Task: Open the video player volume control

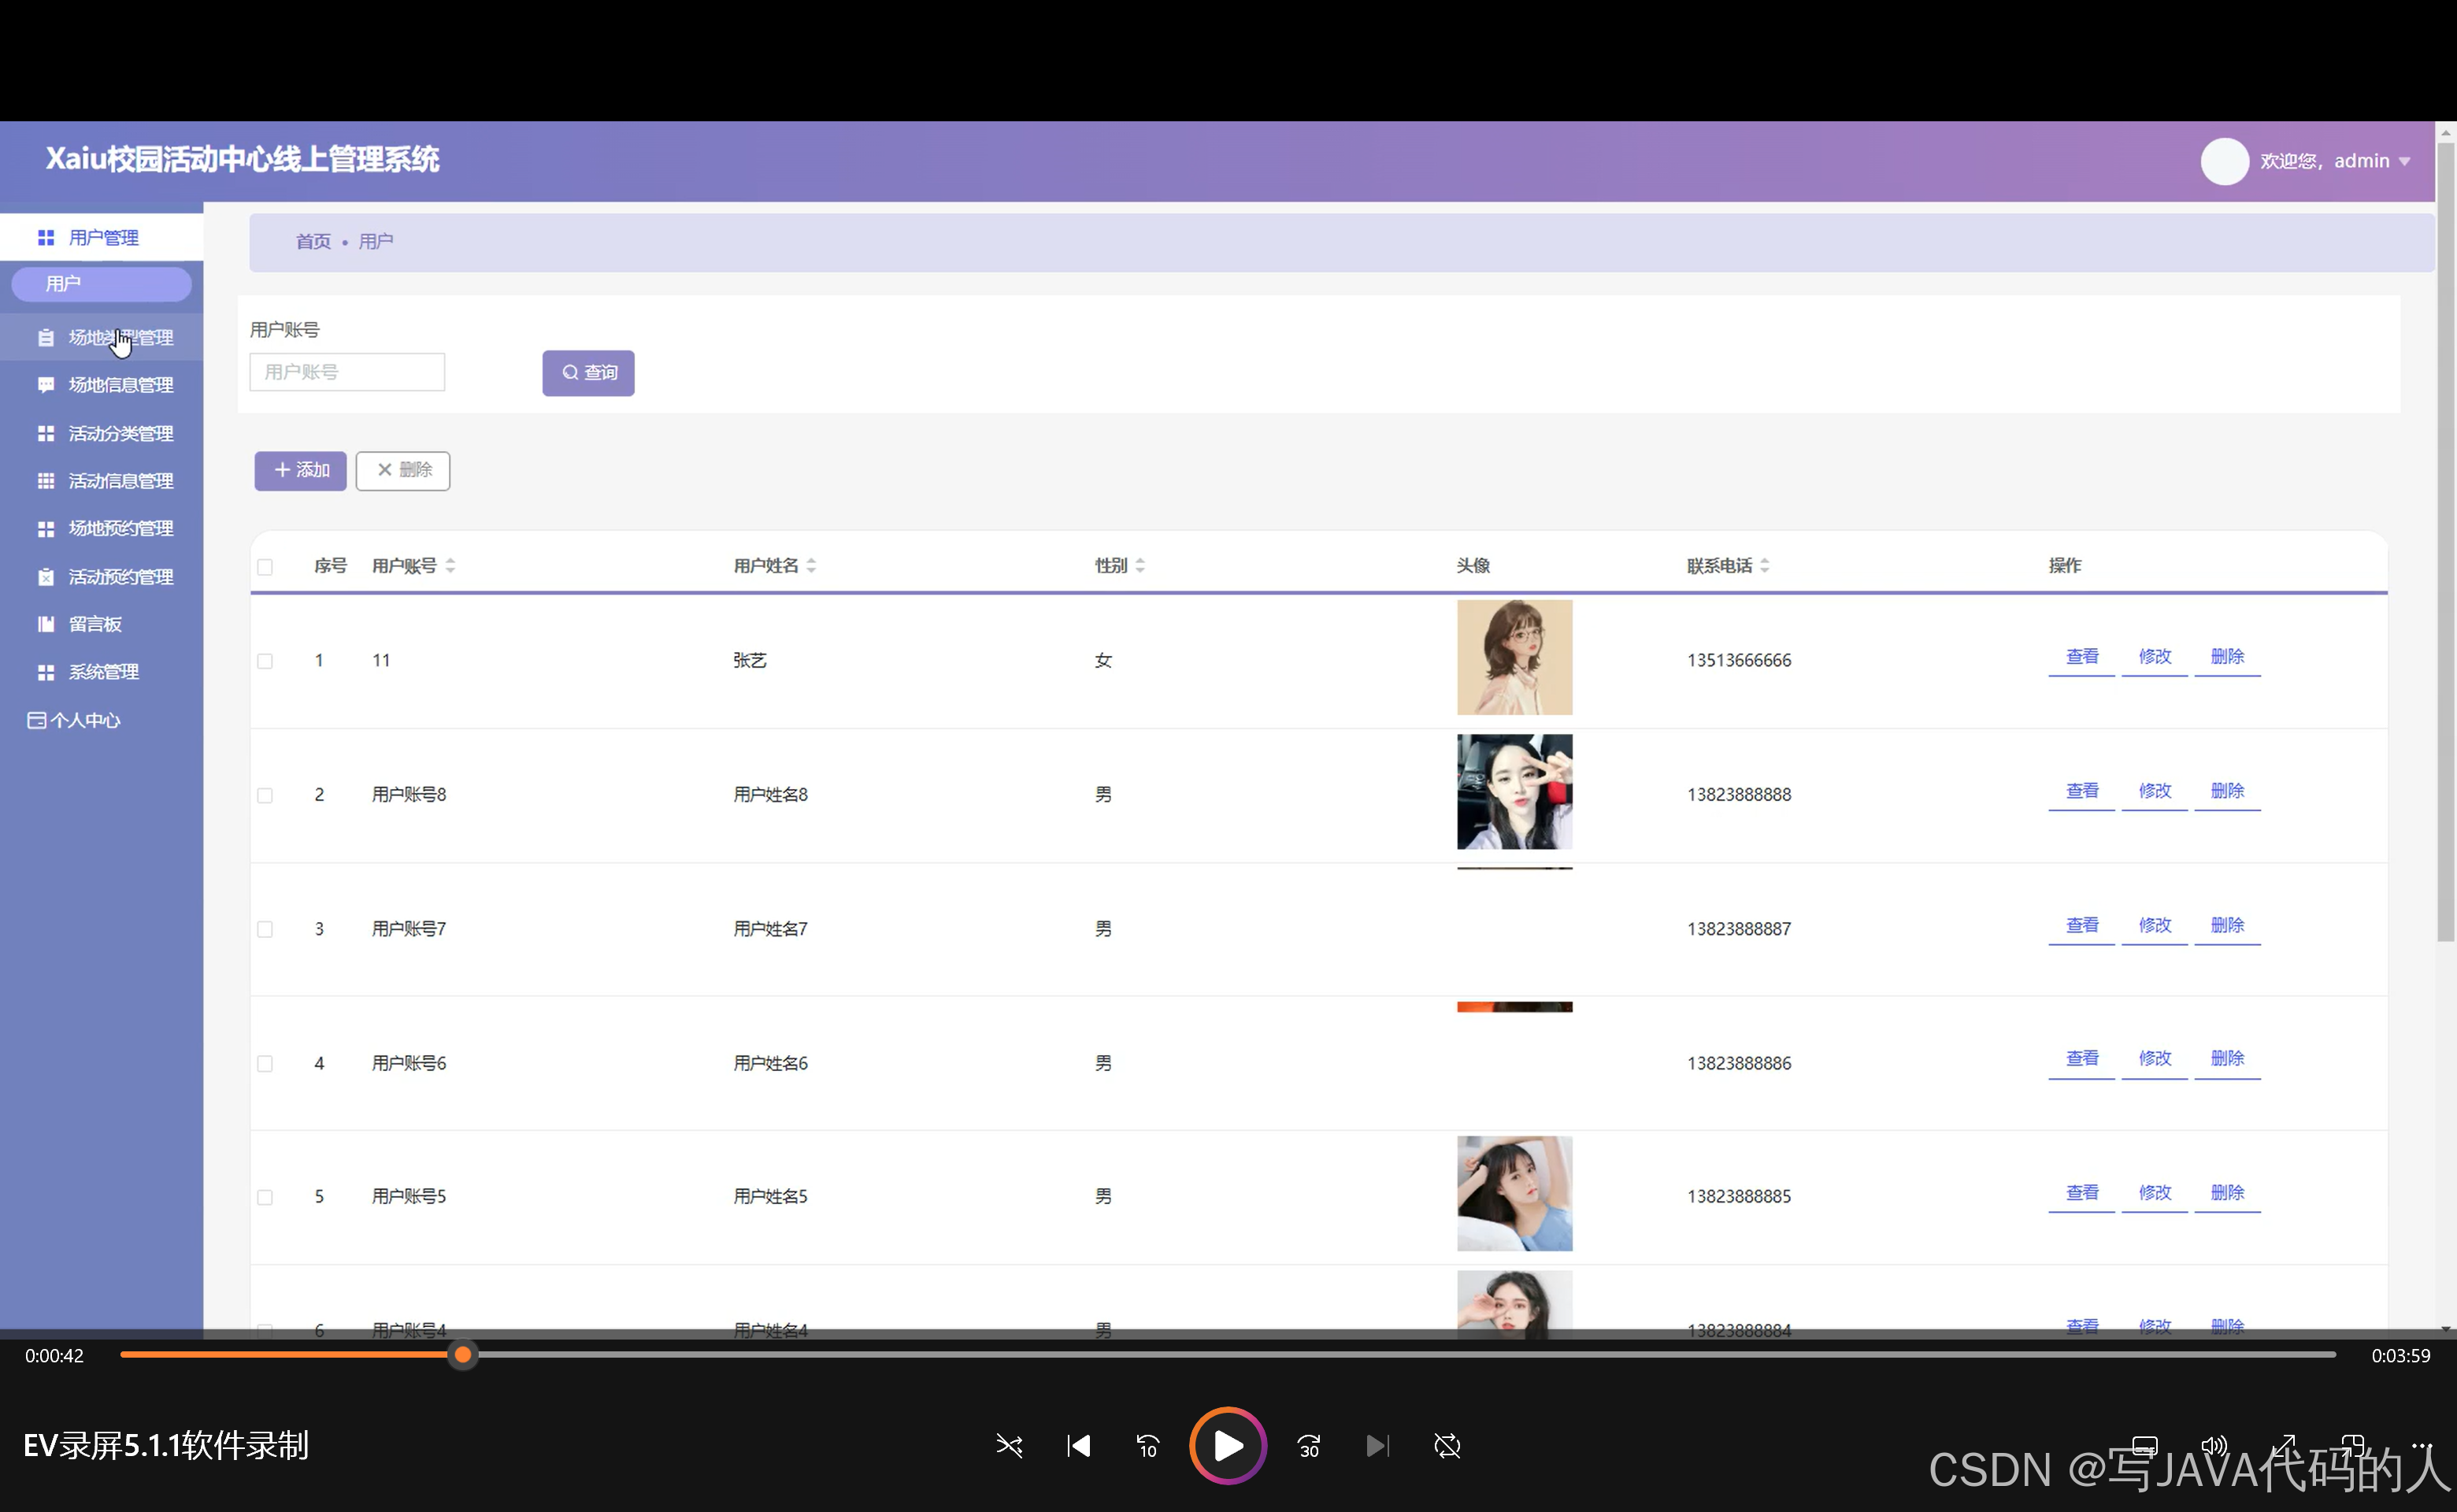Action: 2214,1446
